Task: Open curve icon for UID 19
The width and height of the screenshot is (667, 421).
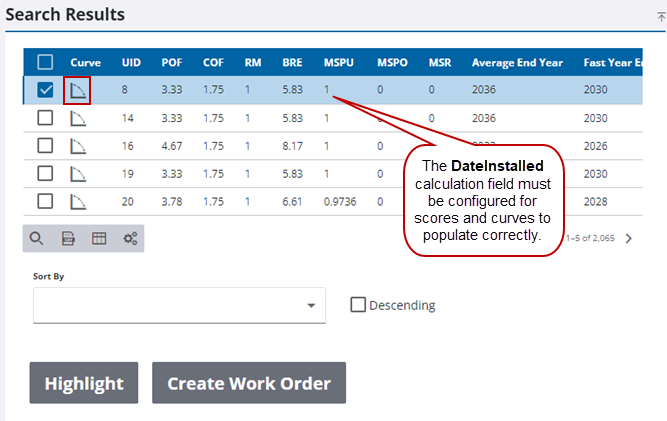Action: tap(77, 173)
